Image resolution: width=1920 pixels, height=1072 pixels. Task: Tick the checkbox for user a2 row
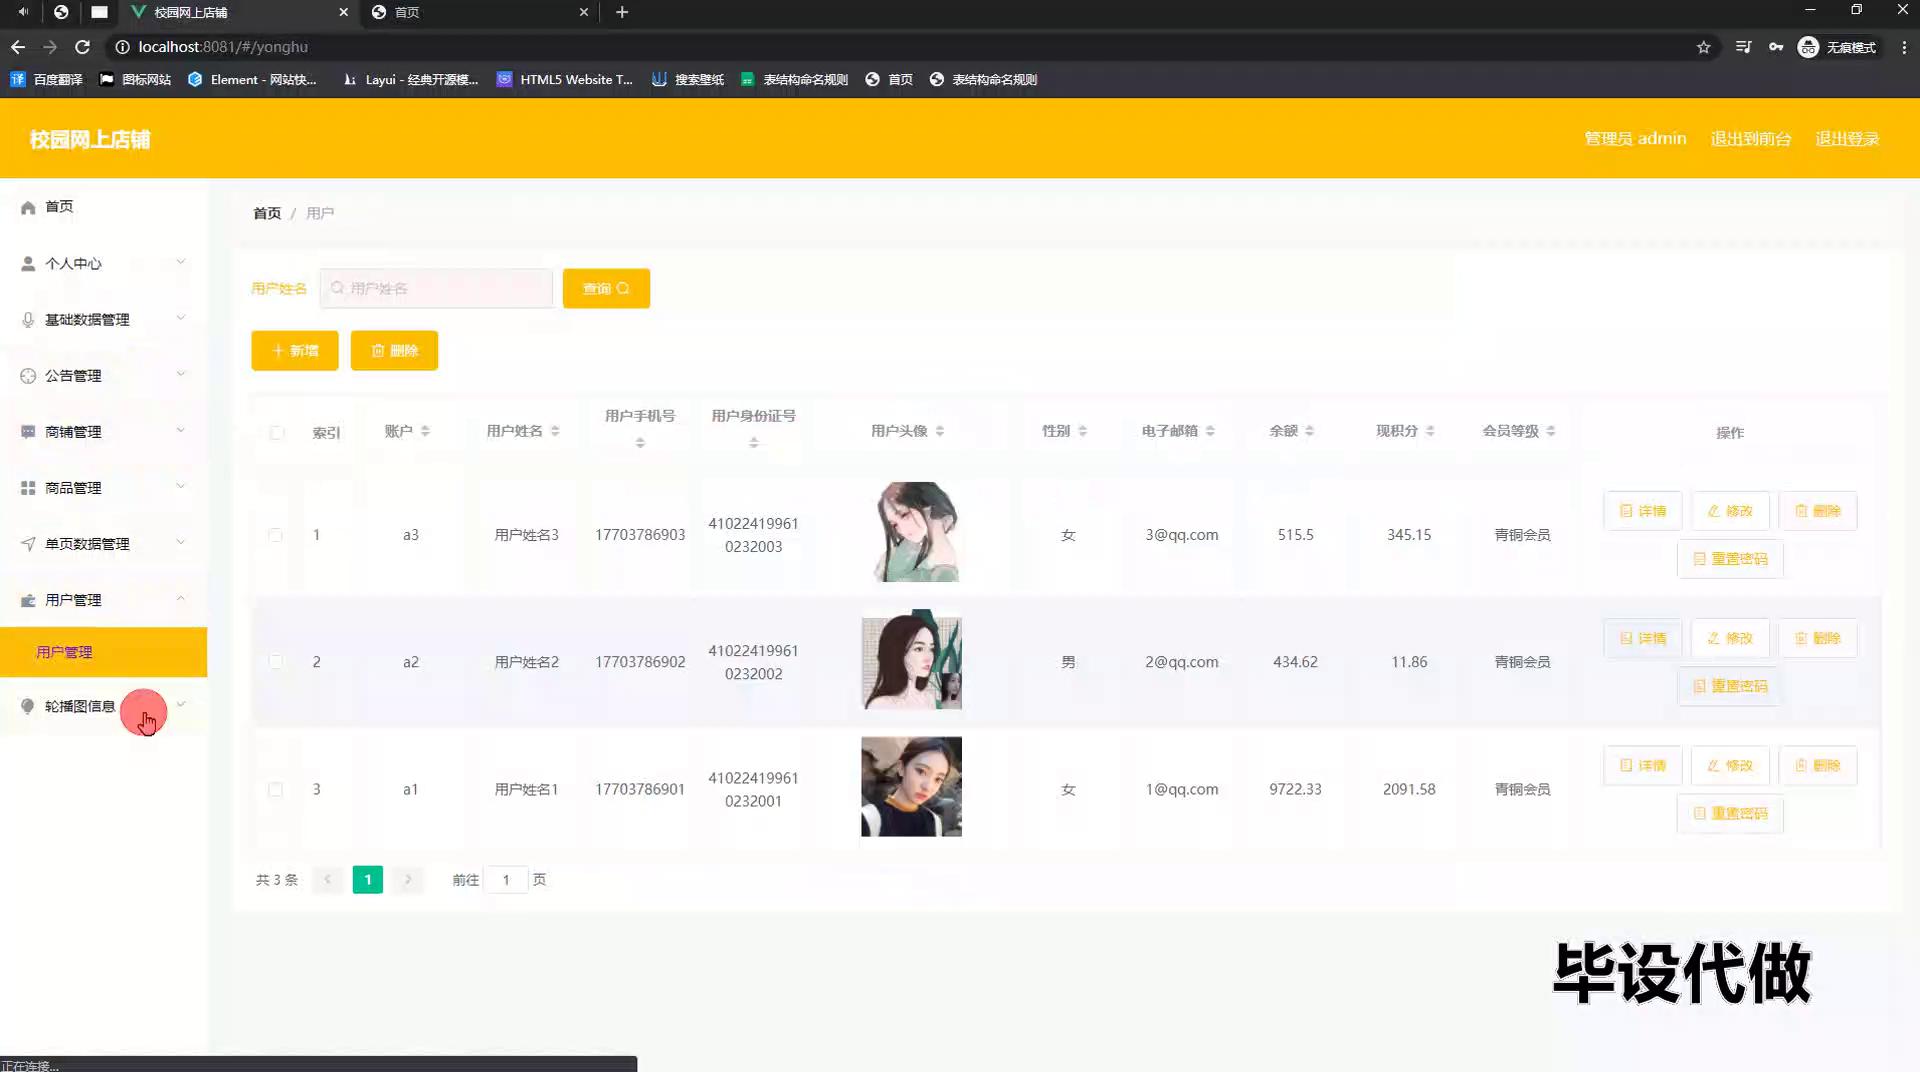(x=275, y=662)
